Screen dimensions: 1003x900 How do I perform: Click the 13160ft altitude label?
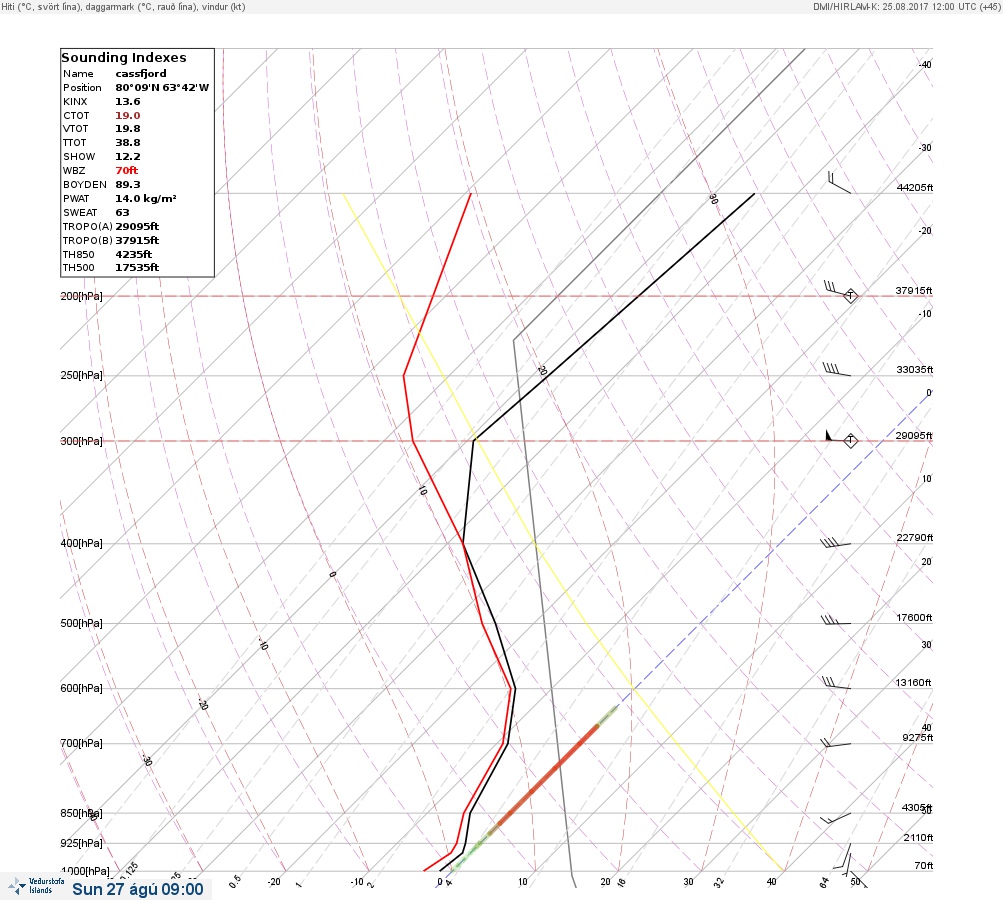point(913,683)
